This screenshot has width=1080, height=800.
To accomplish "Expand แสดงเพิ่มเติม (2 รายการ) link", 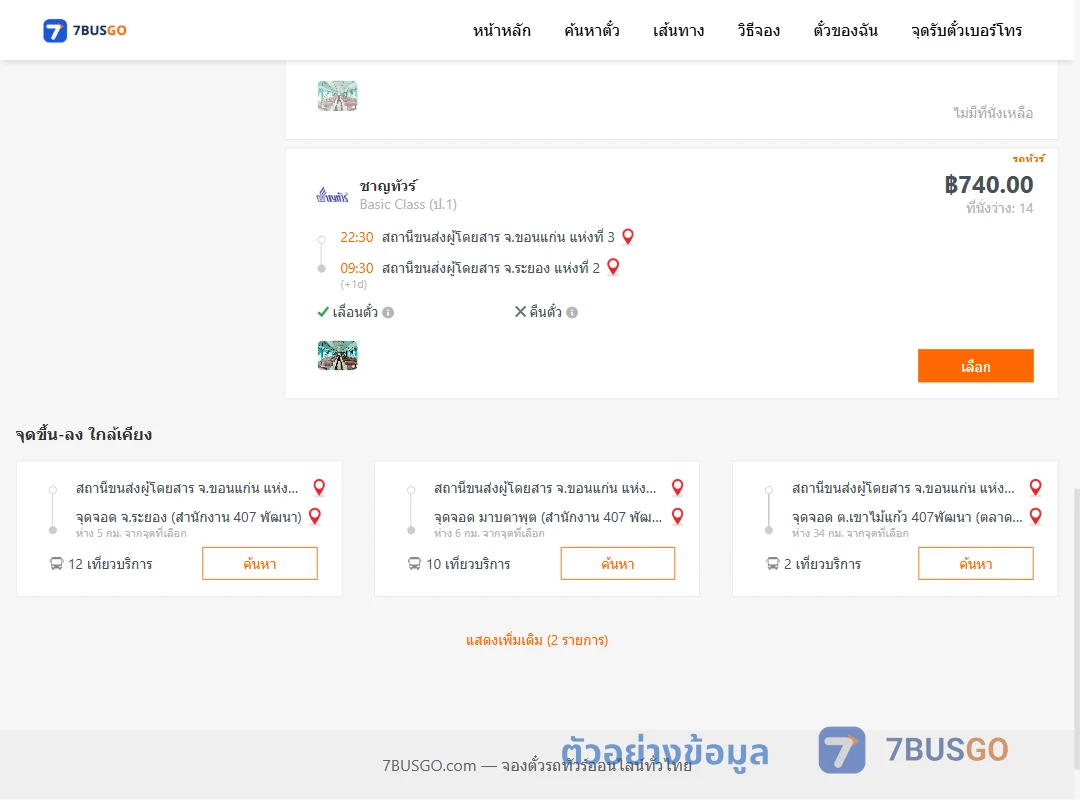I will coord(537,640).
